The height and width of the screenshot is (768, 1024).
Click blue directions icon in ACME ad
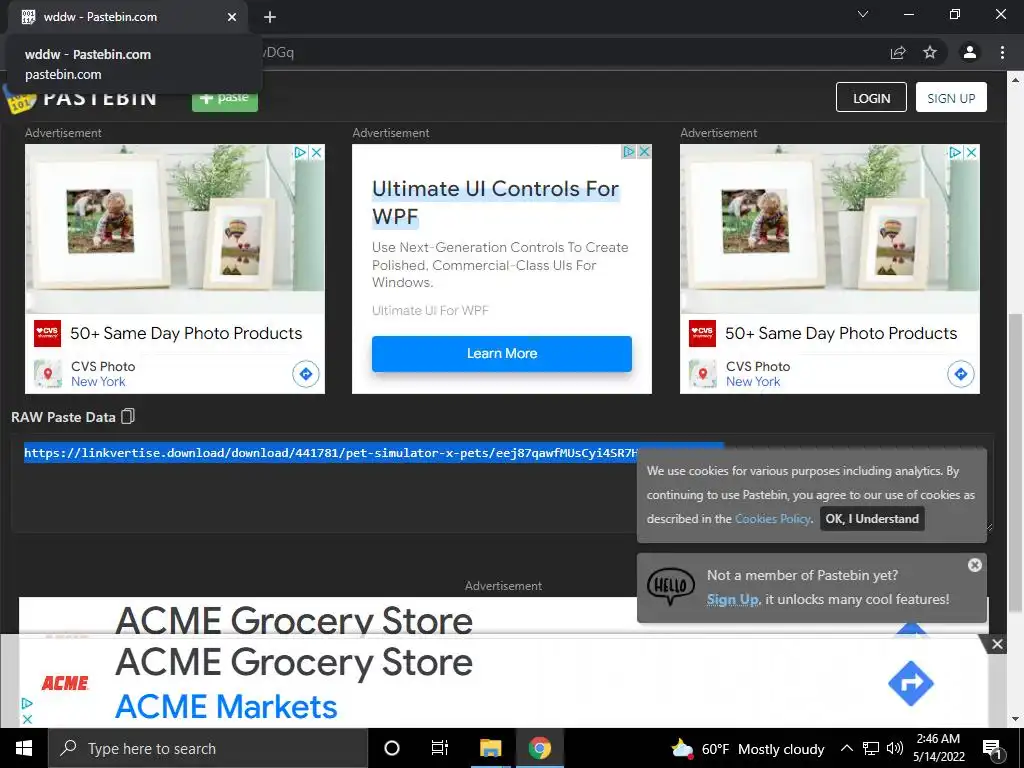pos(911,683)
